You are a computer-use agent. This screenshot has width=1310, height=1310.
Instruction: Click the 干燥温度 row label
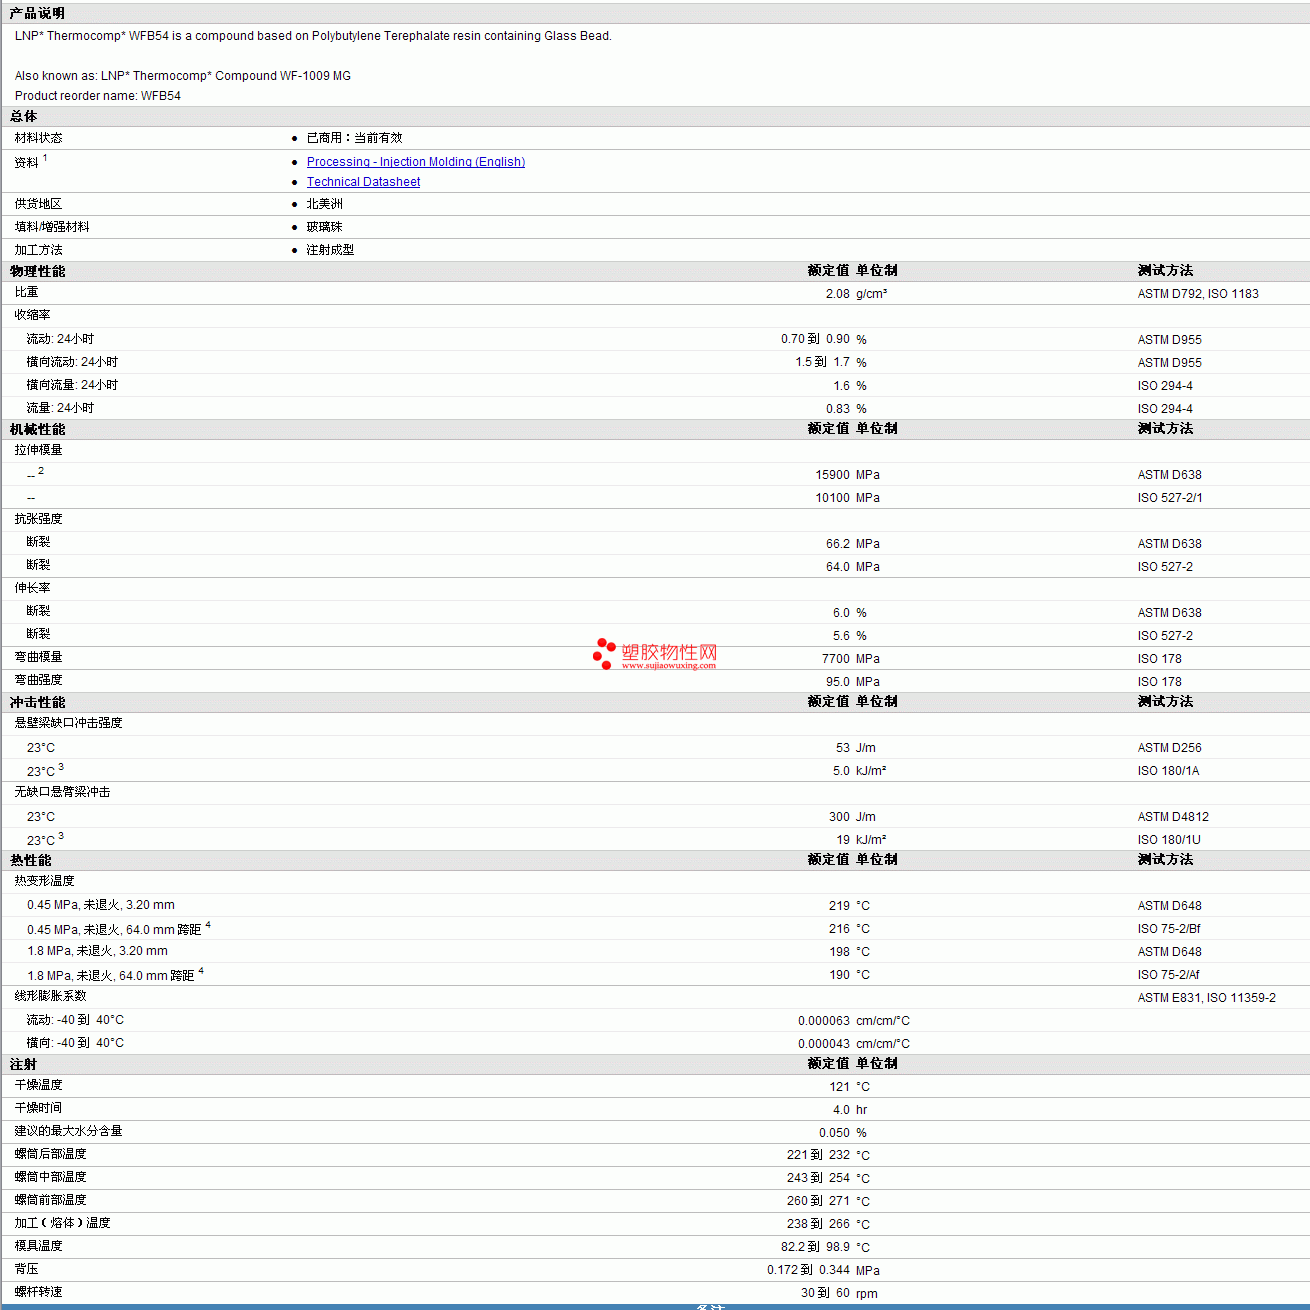tap(38, 1085)
